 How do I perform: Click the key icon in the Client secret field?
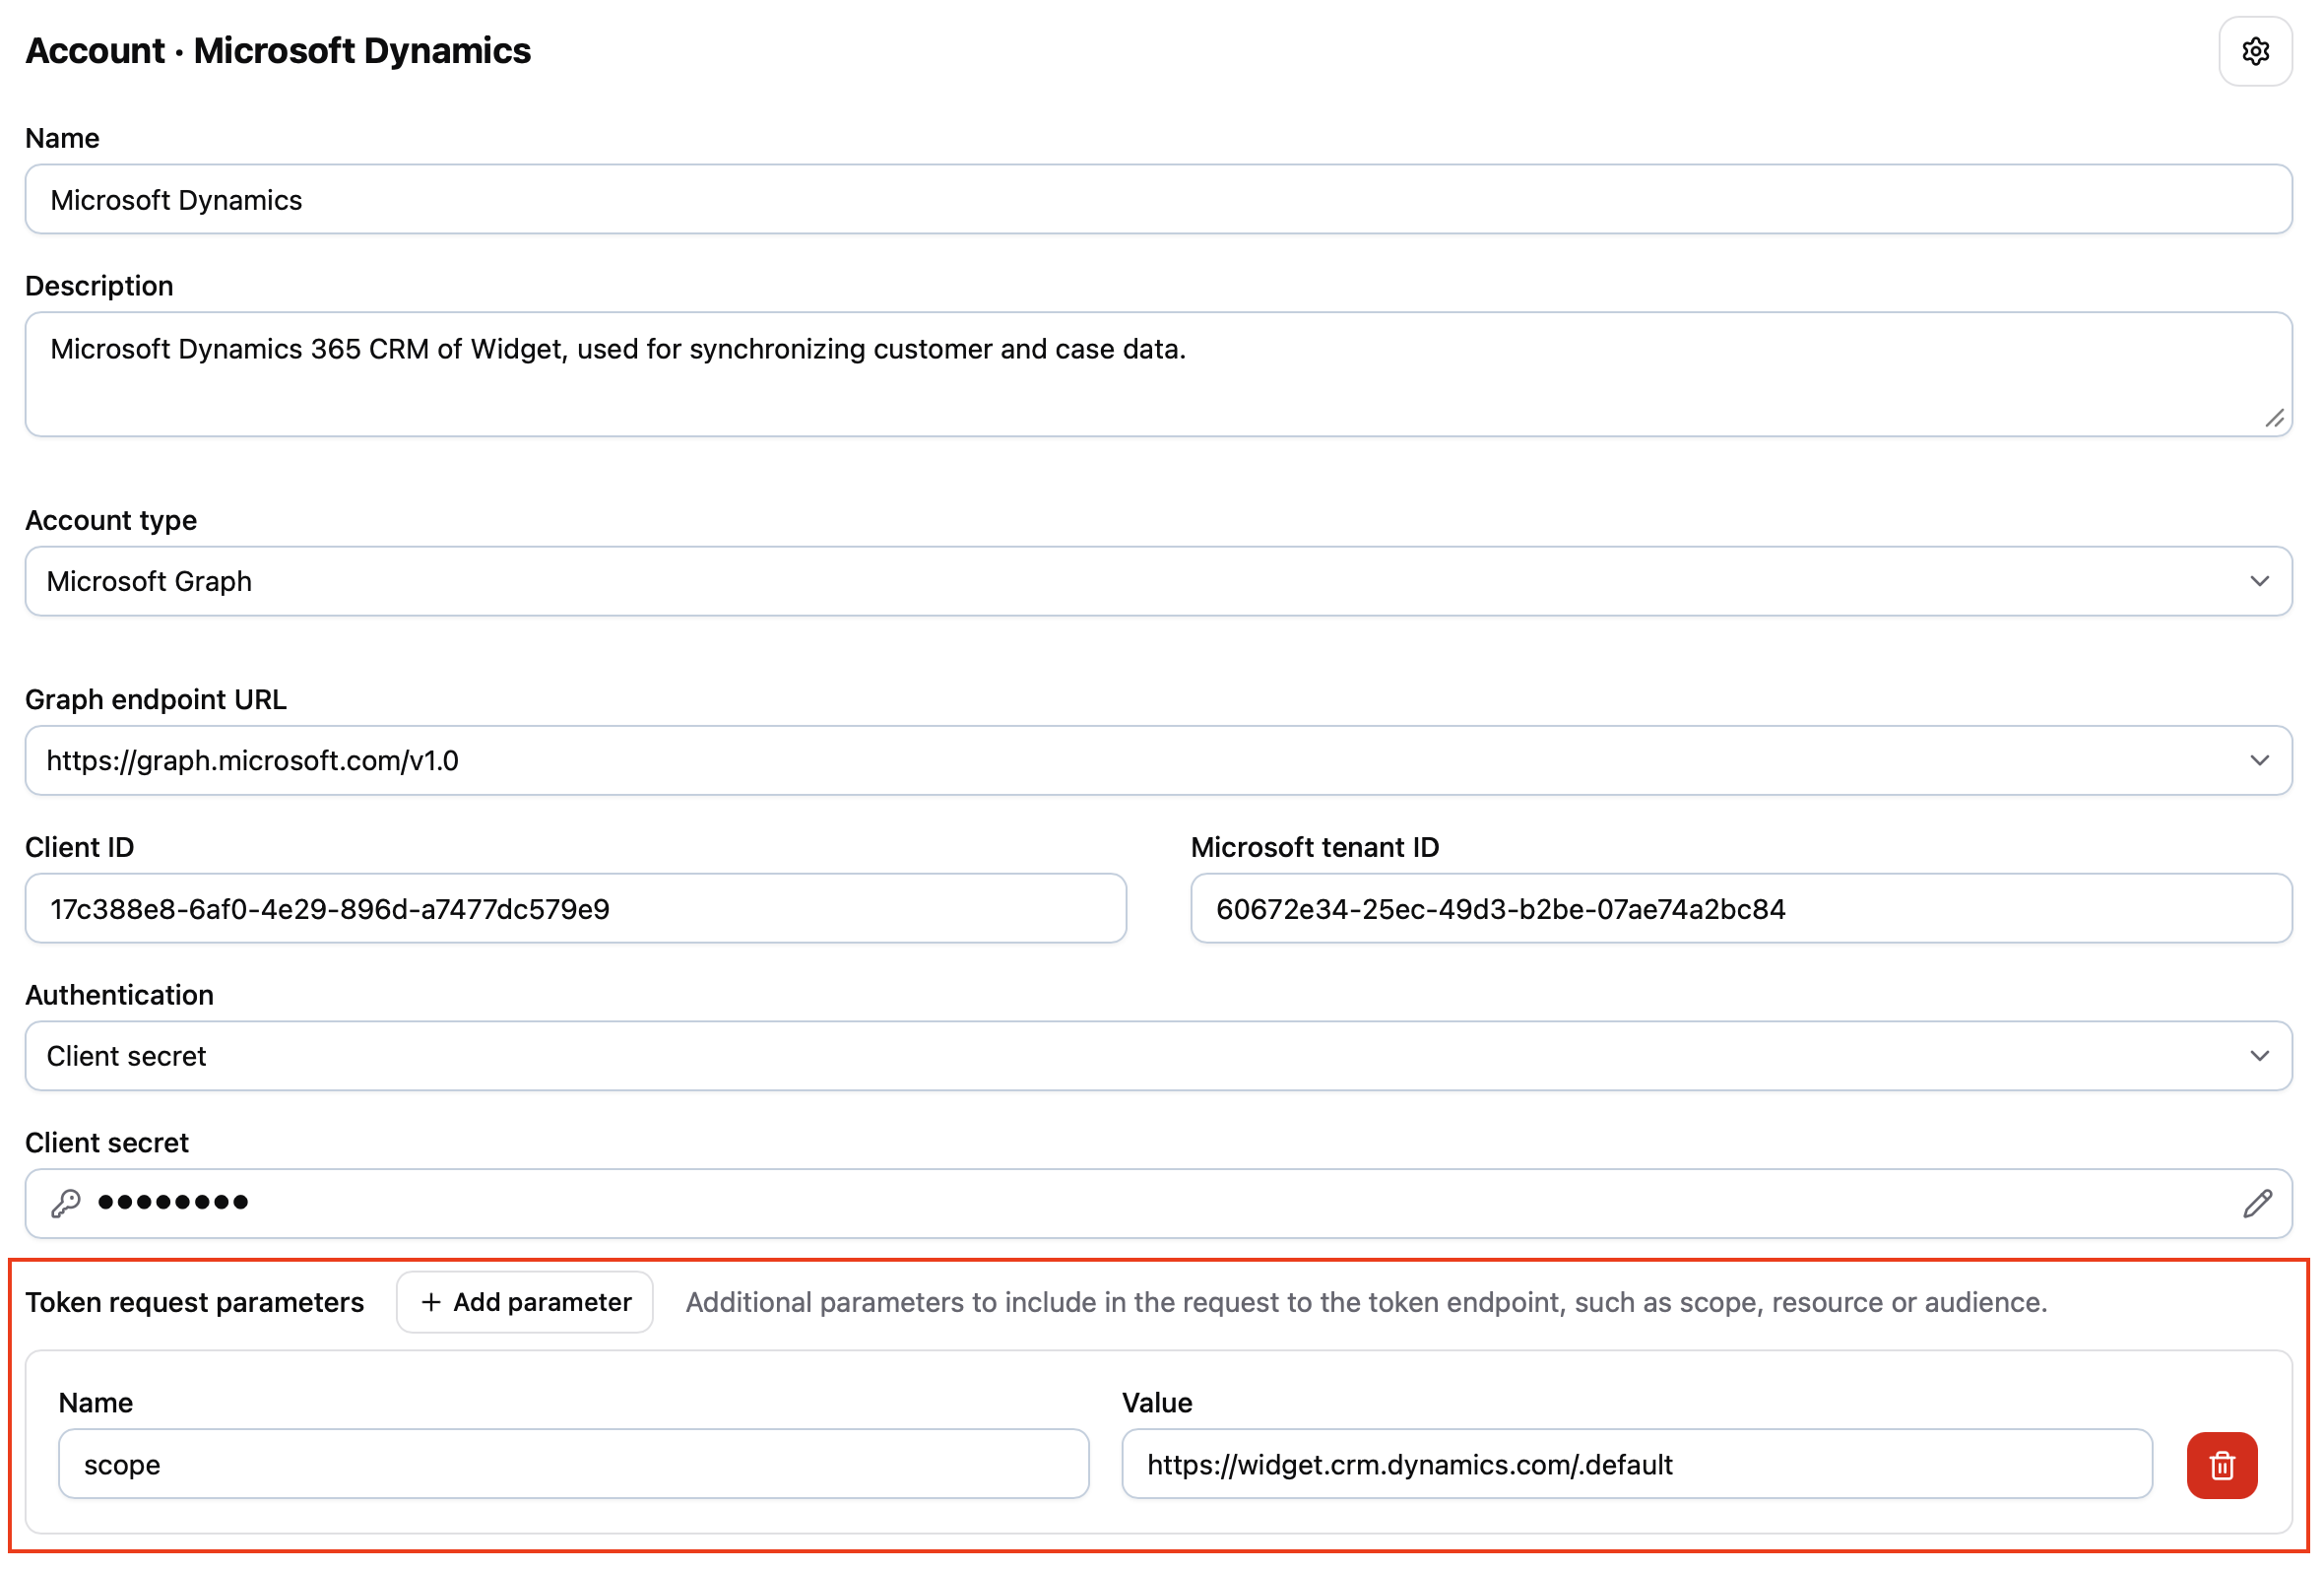pyautogui.click(x=66, y=1203)
